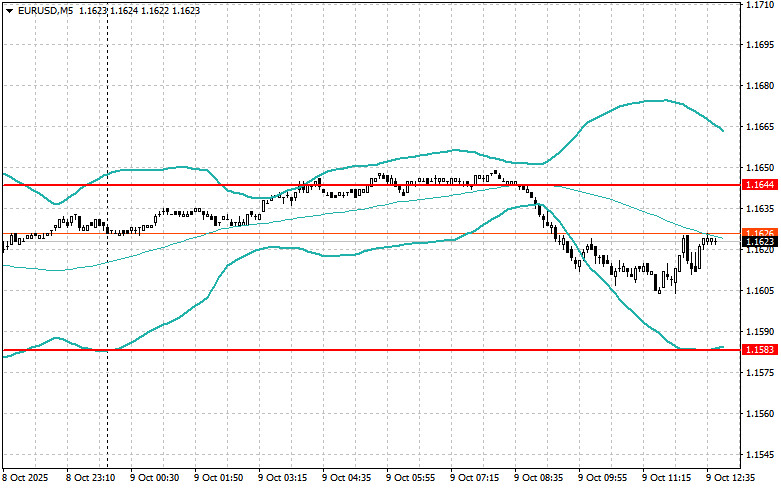Click the 9 Oct 09:55 time label
Viewport: 781px width, 489px height.
602,478
